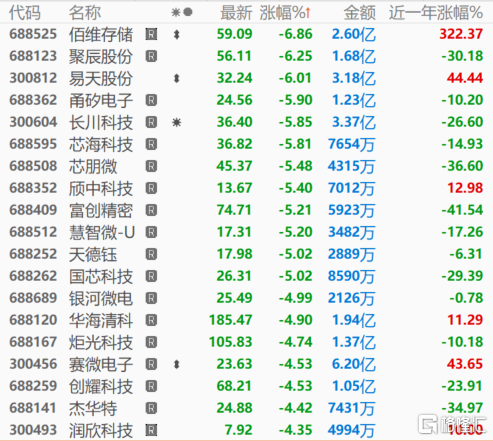The width and height of the screenshot is (493, 441).
Task: Click the marker icon in 赛微电子 row
Action: pyautogui.click(x=177, y=364)
